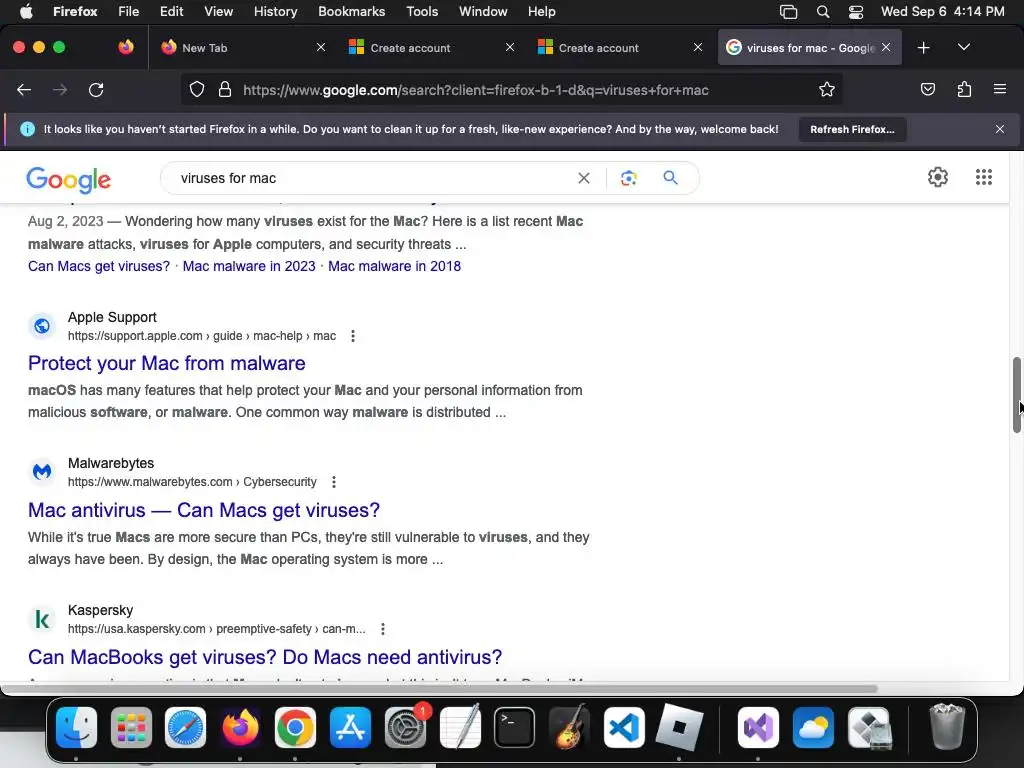
Task: Reload the current page
Action: pyautogui.click(x=96, y=90)
